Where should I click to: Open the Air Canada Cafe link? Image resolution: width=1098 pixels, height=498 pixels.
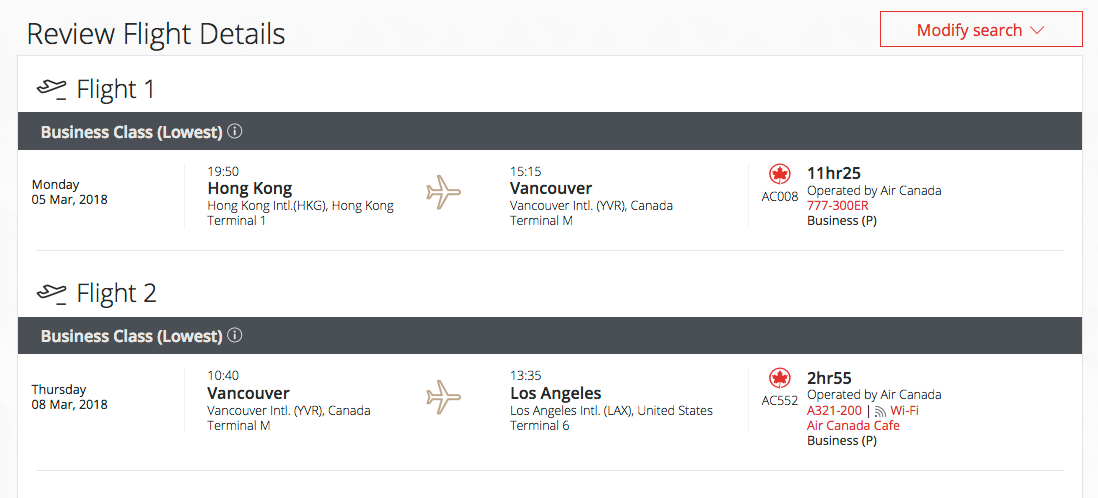853,426
